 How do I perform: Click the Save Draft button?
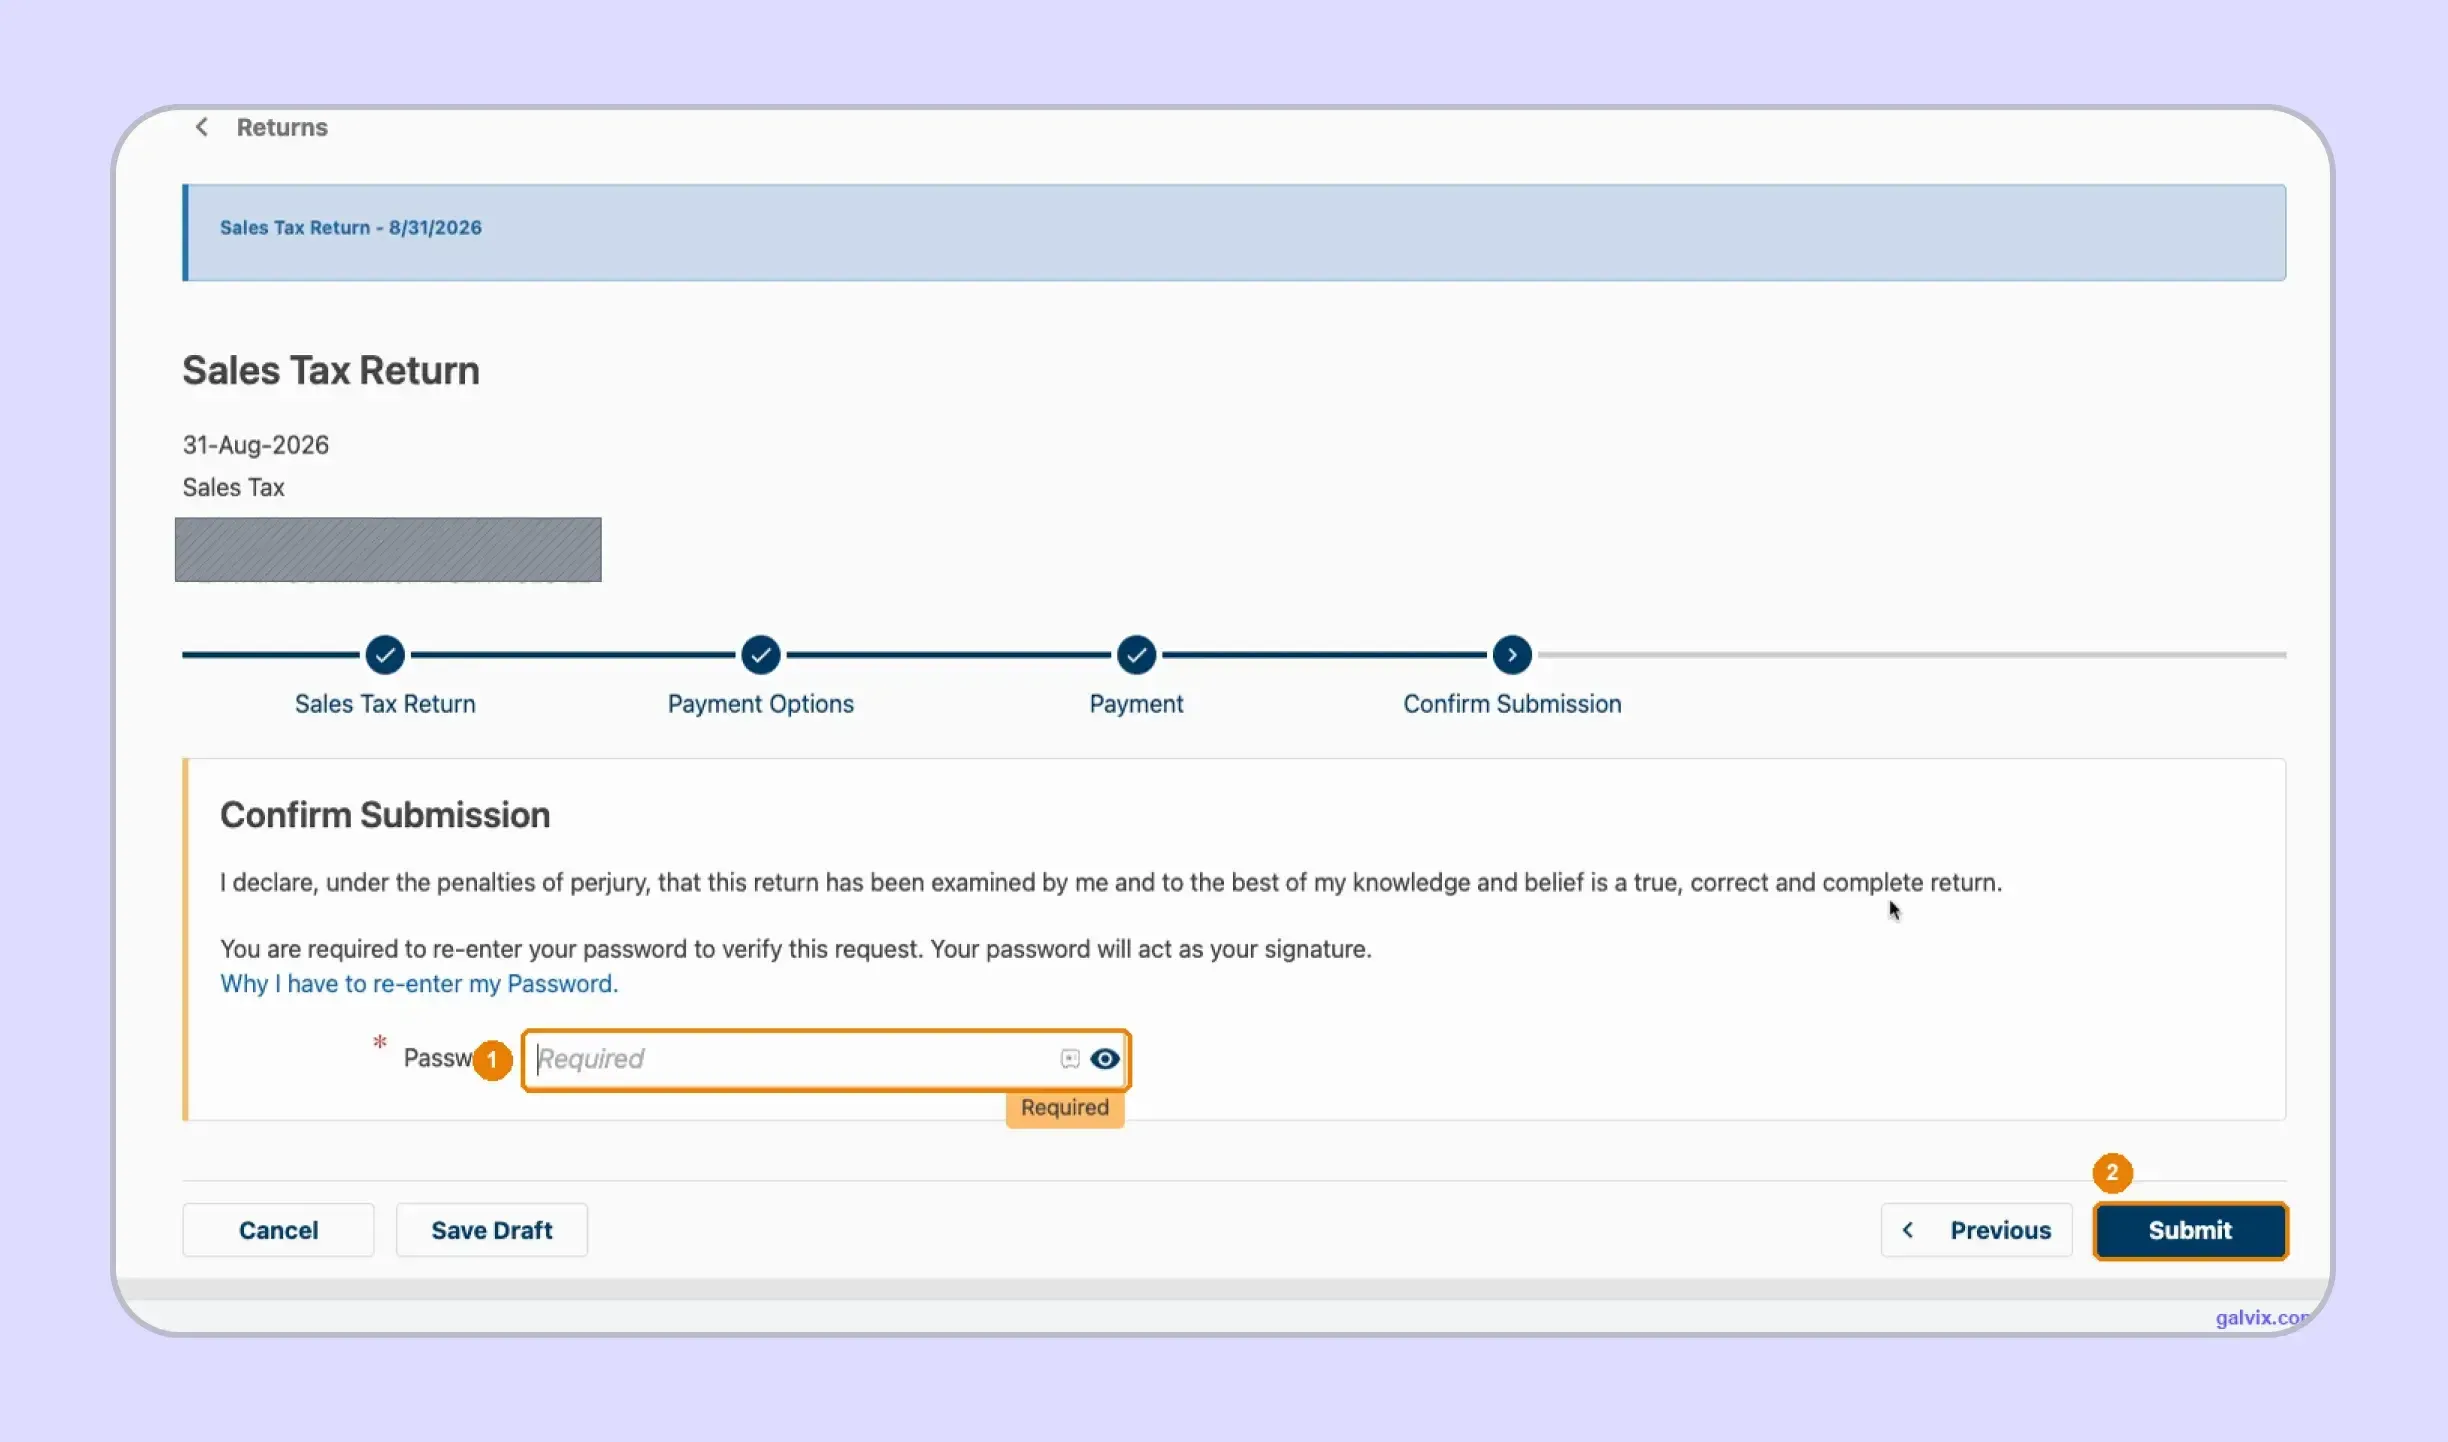click(x=492, y=1230)
